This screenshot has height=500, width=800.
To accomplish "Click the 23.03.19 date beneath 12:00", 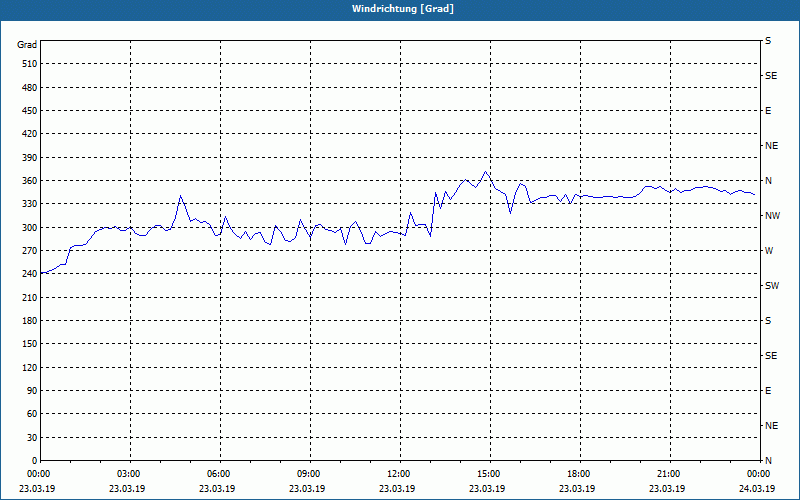I will [397, 489].
